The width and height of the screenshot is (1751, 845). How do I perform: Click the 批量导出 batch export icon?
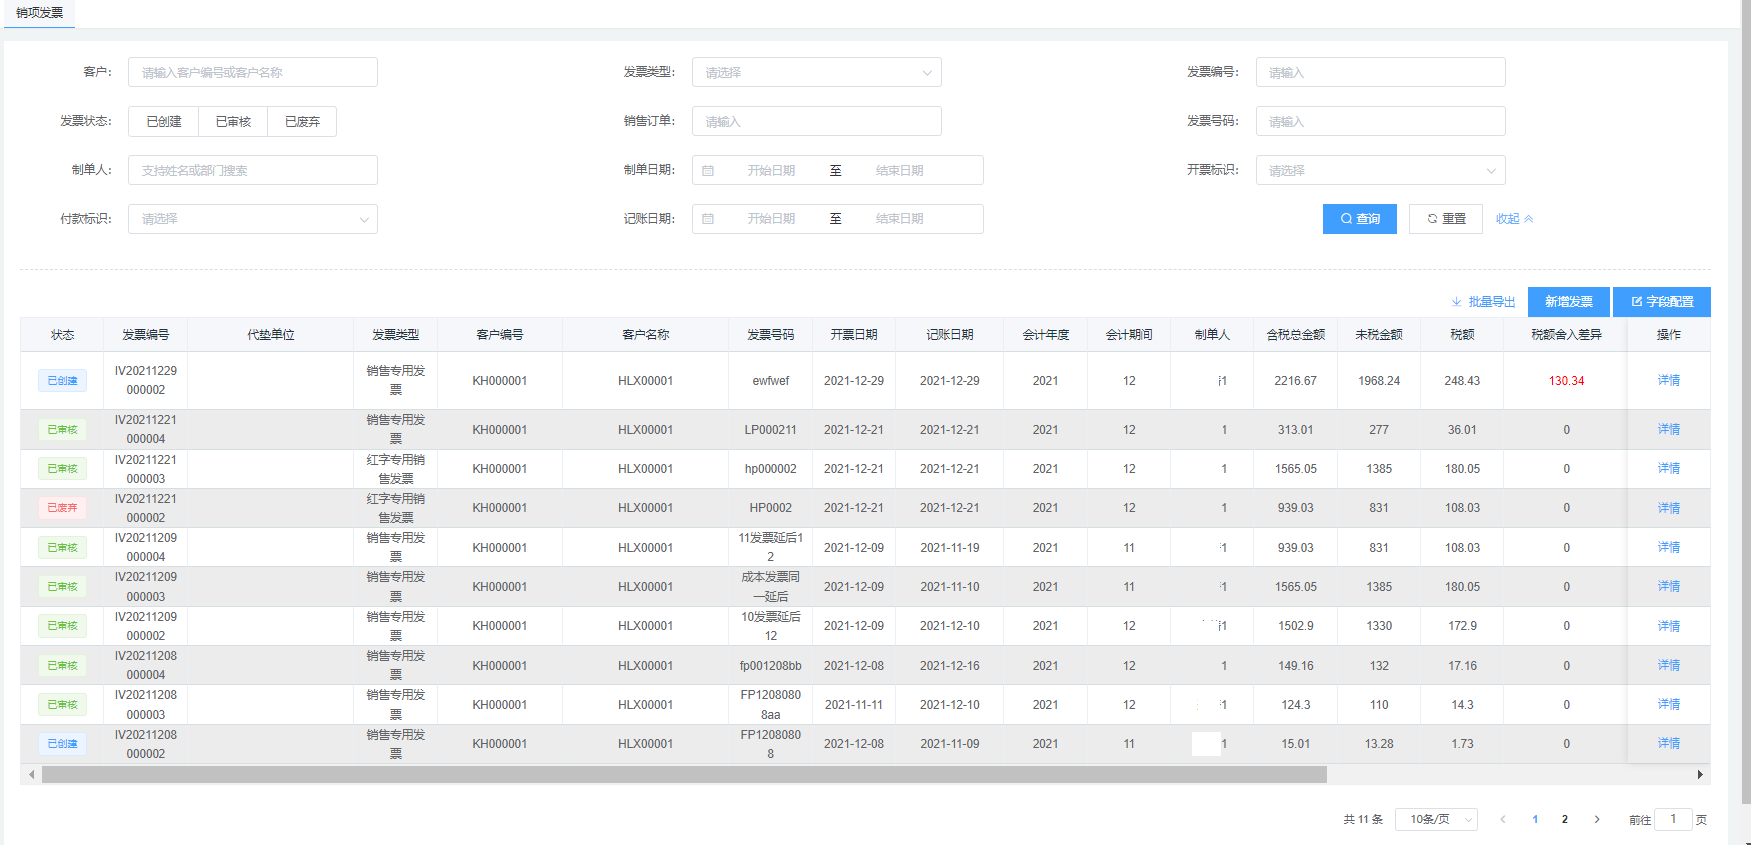click(1456, 302)
